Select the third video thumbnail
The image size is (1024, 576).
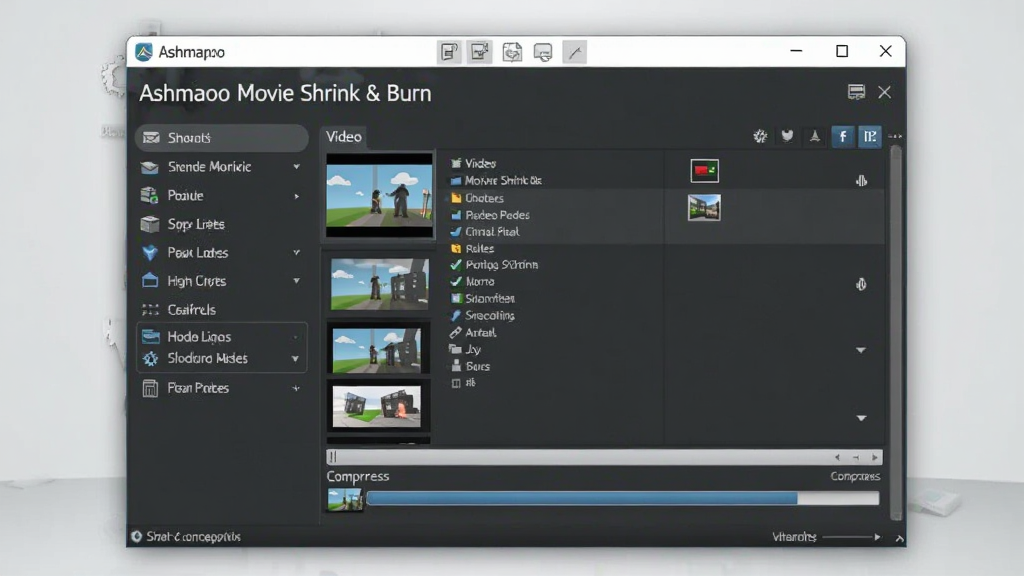pos(377,350)
